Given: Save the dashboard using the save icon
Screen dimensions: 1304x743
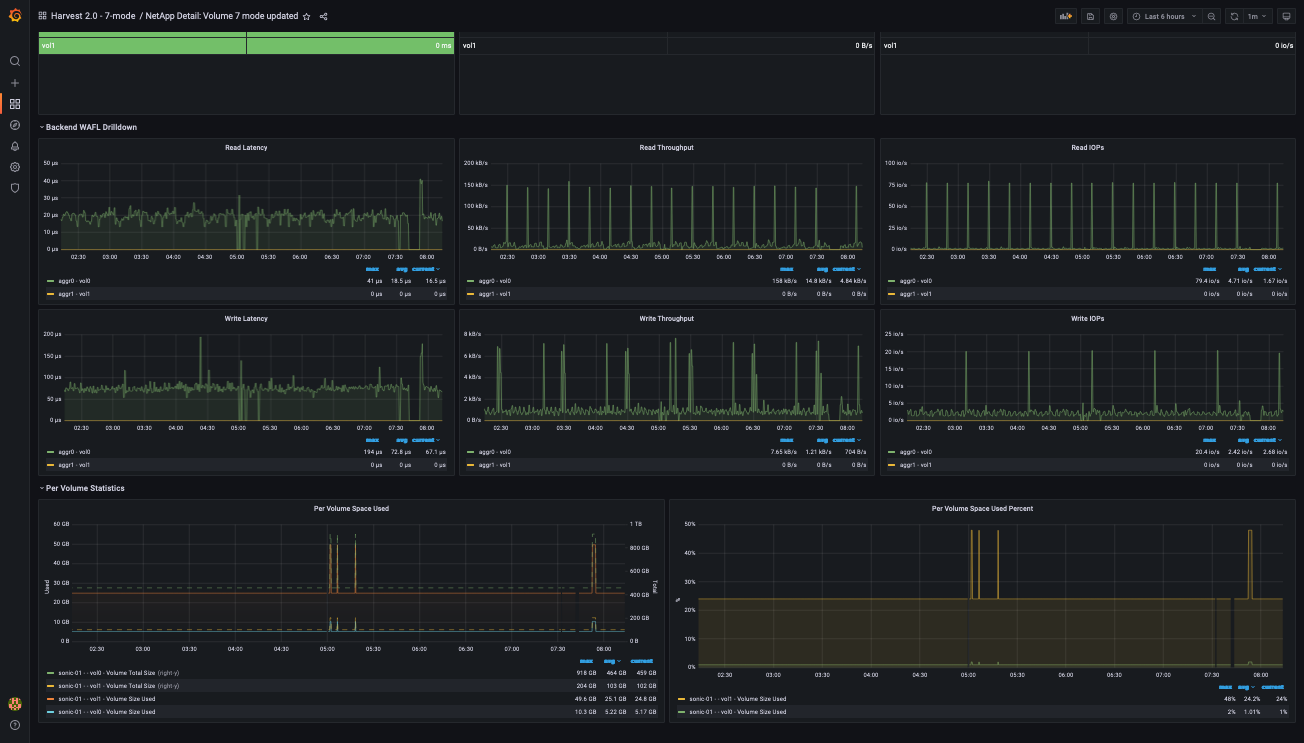Looking at the screenshot, I should [1089, 16].
